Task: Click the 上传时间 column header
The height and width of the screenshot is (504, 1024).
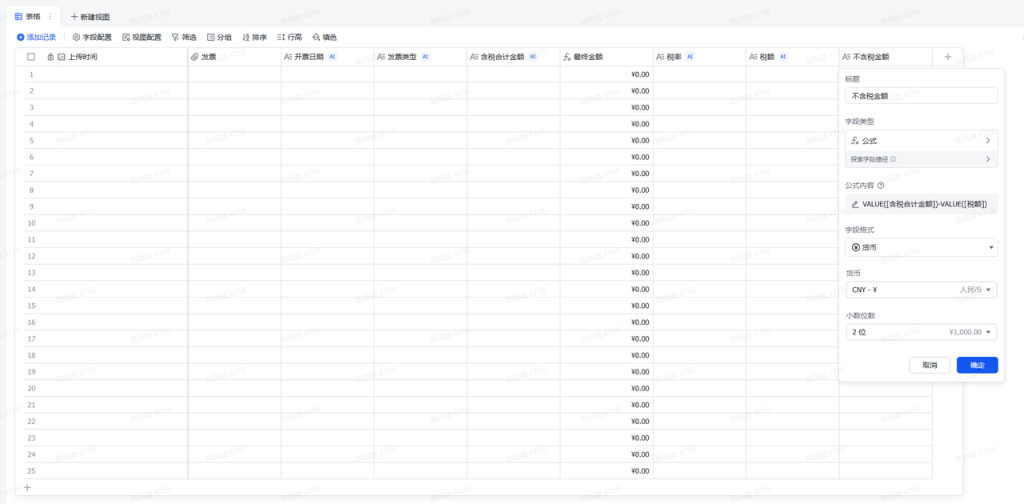Action: [x=105, y=57]
